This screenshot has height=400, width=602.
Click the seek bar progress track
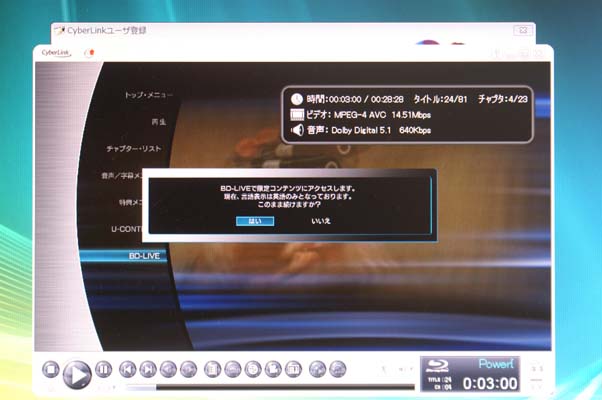(x=271, y=388)
